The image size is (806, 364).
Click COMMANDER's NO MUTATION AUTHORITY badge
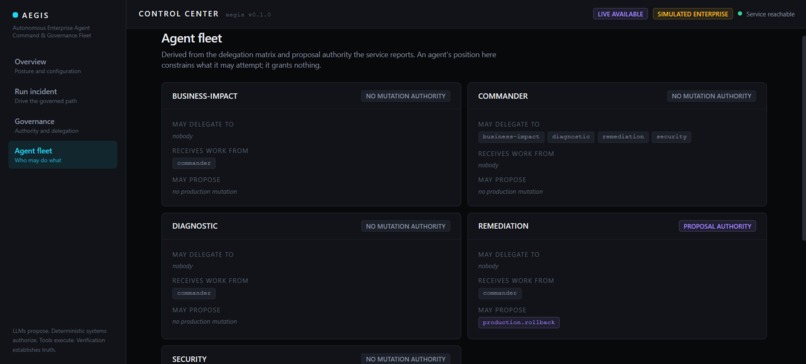pos(711,96)
